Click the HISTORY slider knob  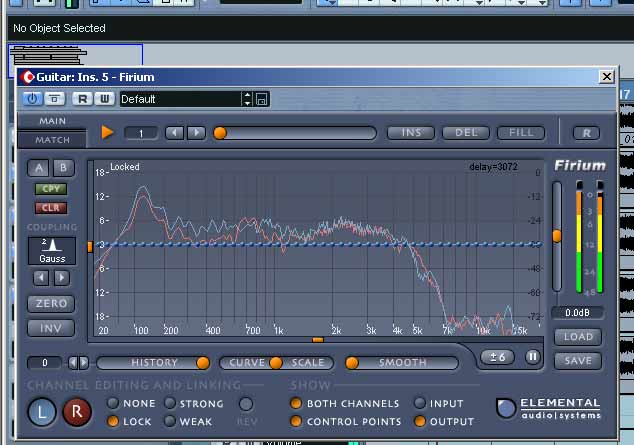click(203, 363)
